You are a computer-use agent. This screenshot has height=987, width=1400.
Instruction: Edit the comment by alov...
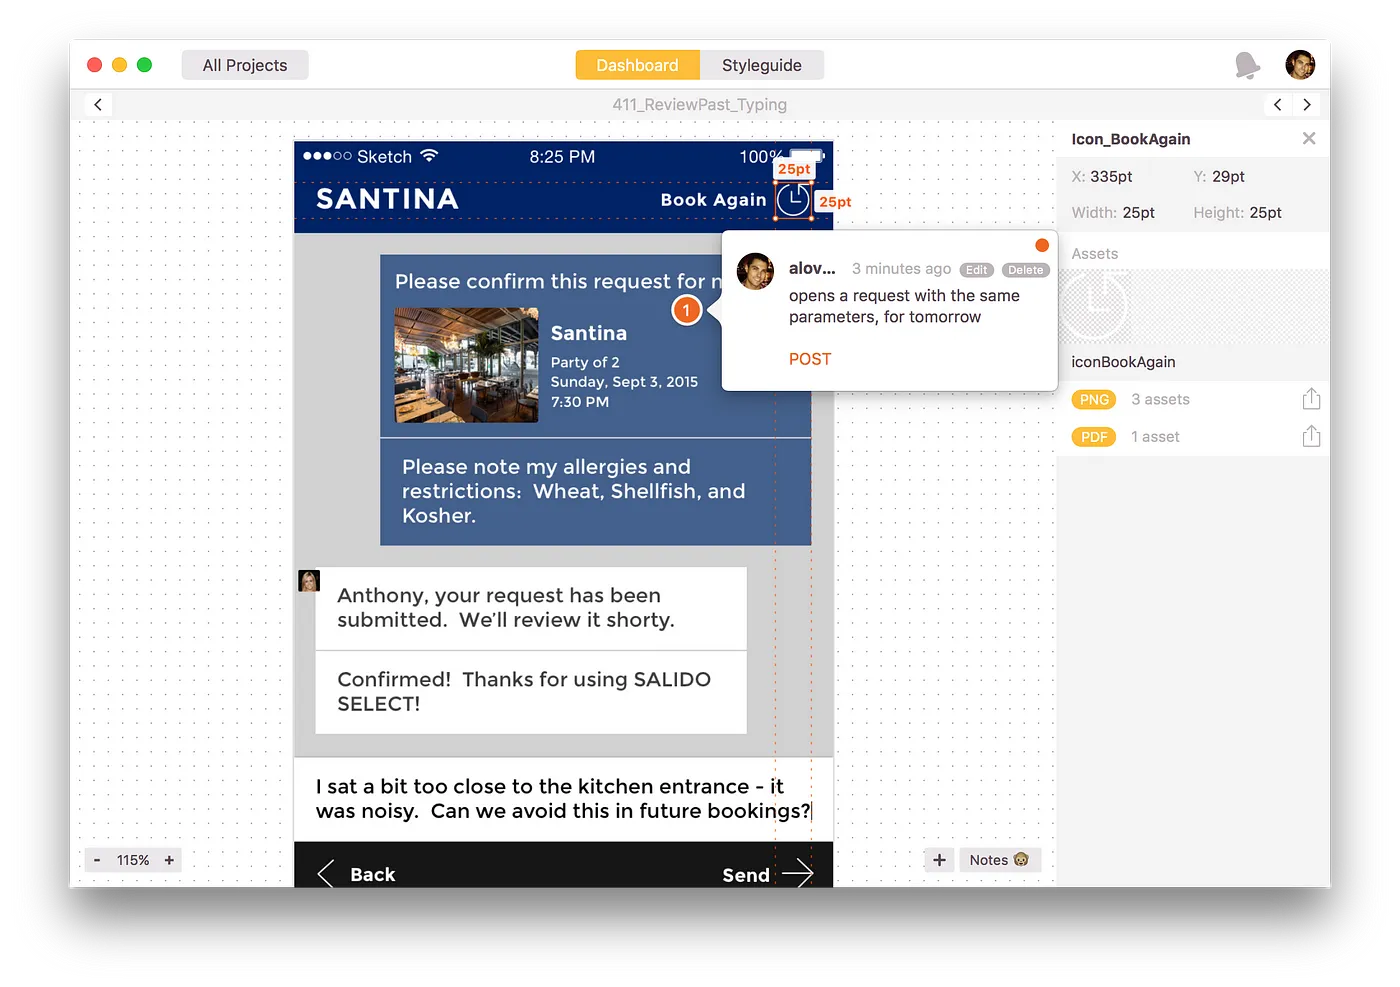click(x=976, y=270)
